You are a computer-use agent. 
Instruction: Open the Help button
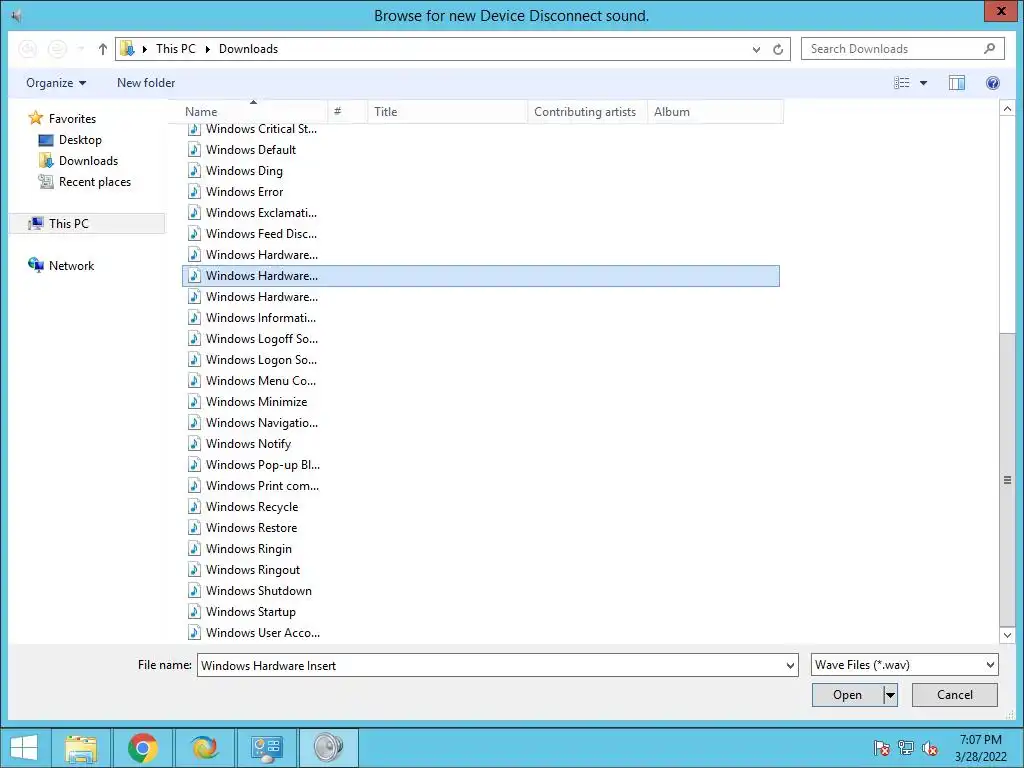(993, 83)
